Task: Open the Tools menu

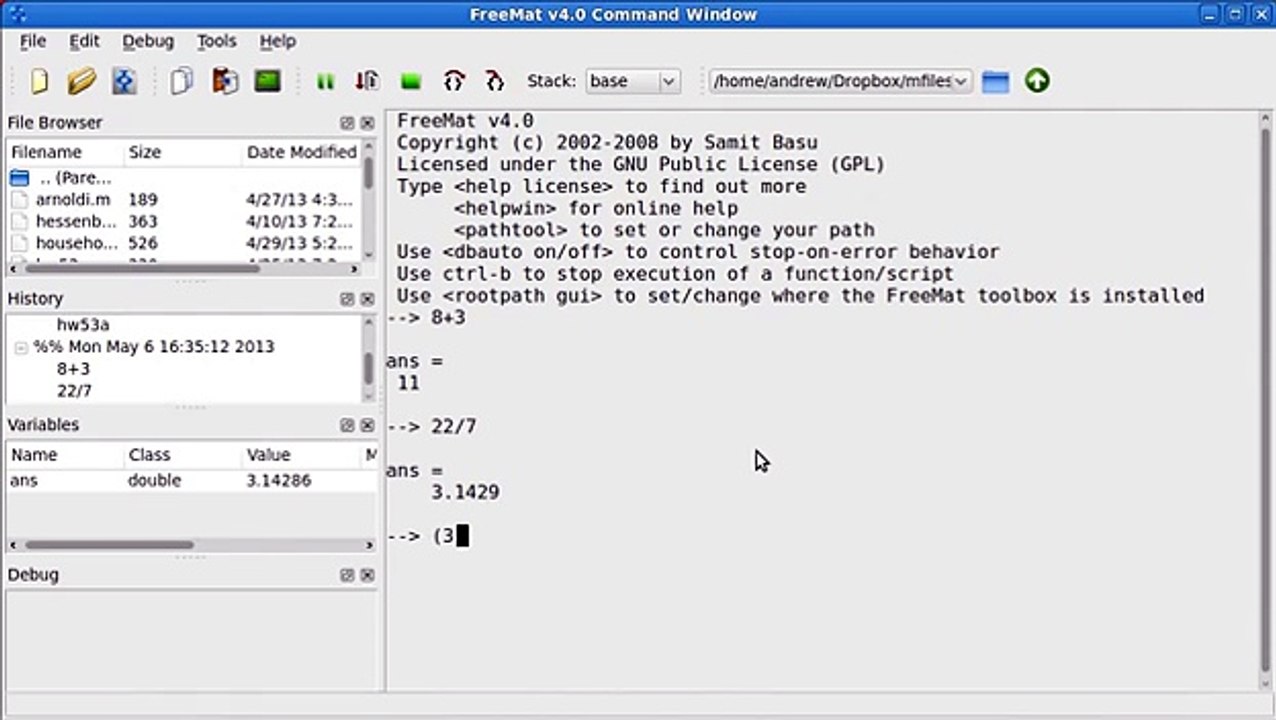Action: (x=216, y=41)
